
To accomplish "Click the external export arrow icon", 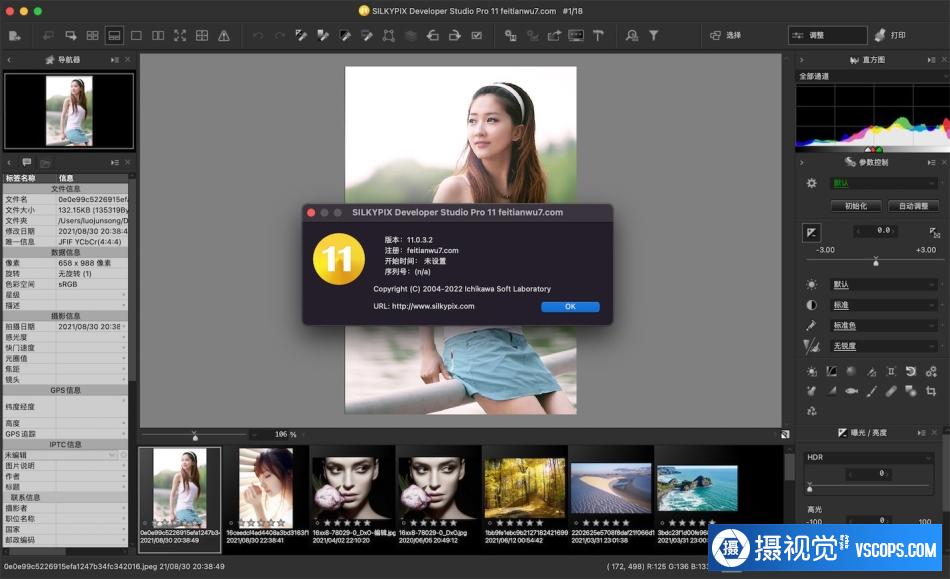I will click(554, 36).
